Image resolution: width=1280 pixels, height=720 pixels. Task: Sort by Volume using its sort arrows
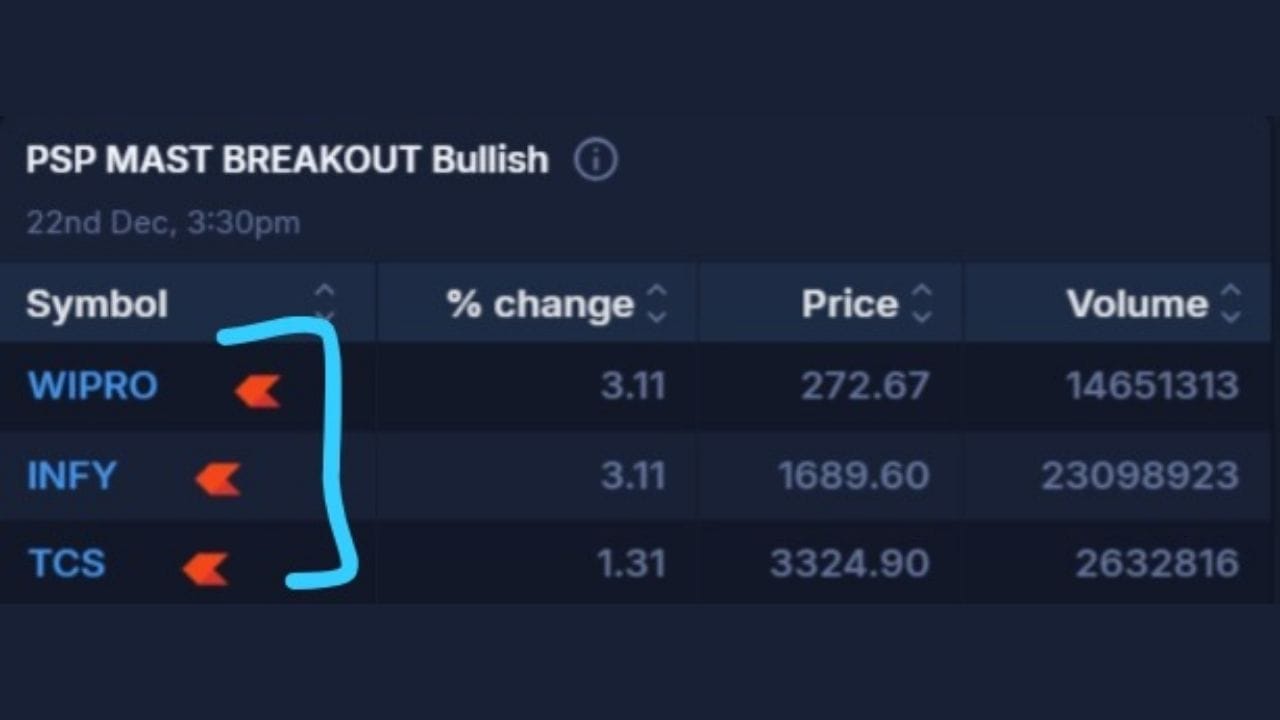click(1231, 303)
